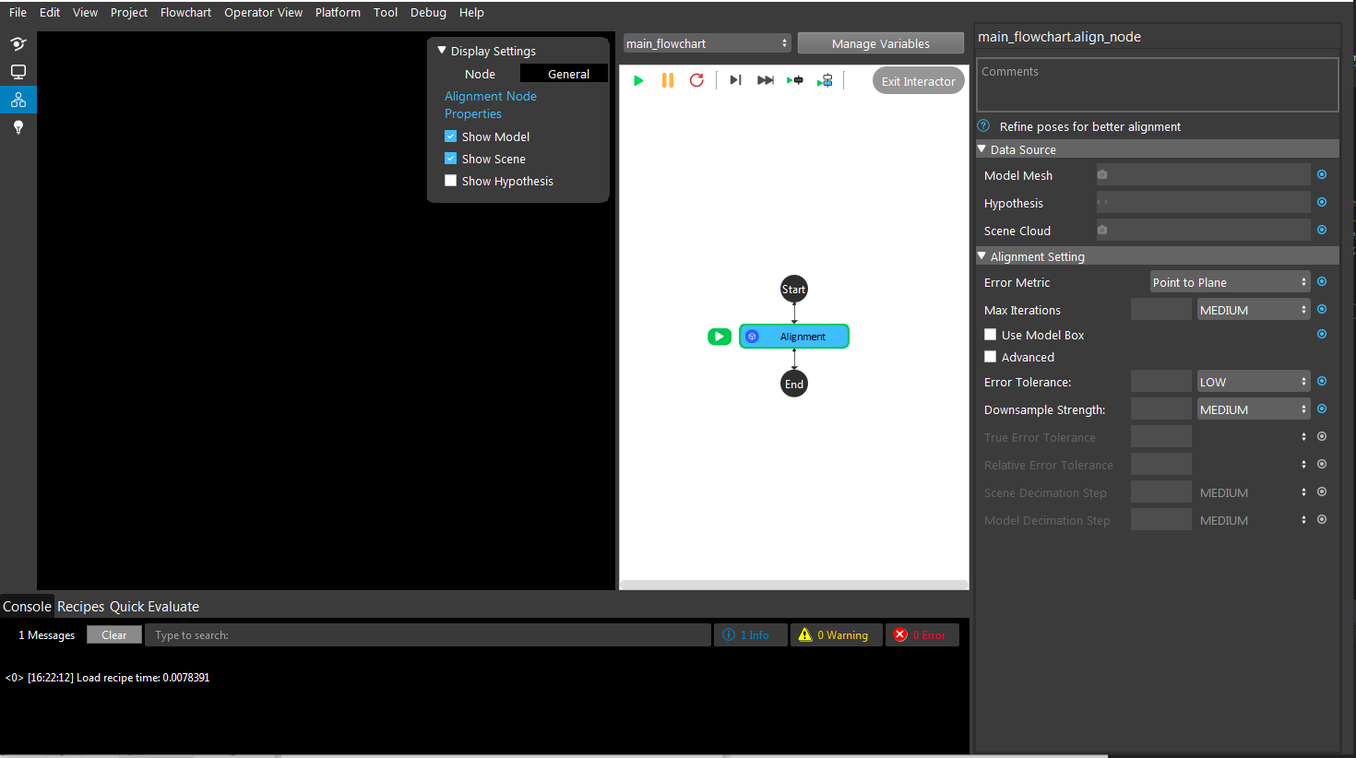Open the Flowchart menu
The height and width of the screenshot is (758, 1356).
[186, 12]
